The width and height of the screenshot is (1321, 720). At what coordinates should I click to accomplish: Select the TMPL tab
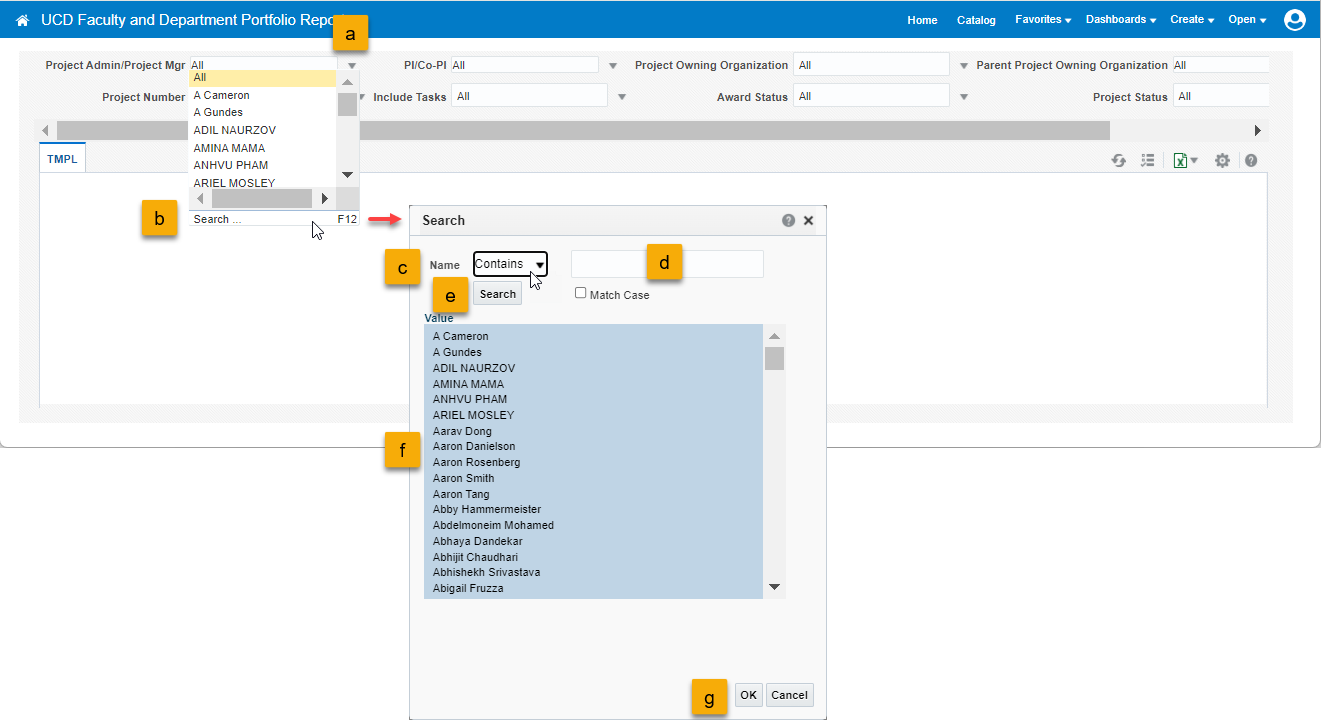pyautogui.click(x=62, y=159)
